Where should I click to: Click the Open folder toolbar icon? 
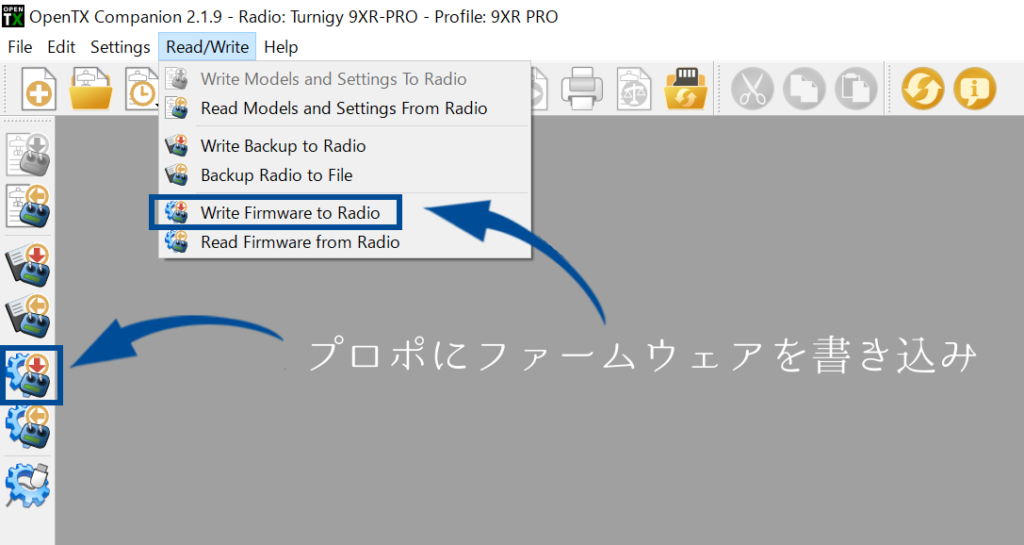[91, 89]
